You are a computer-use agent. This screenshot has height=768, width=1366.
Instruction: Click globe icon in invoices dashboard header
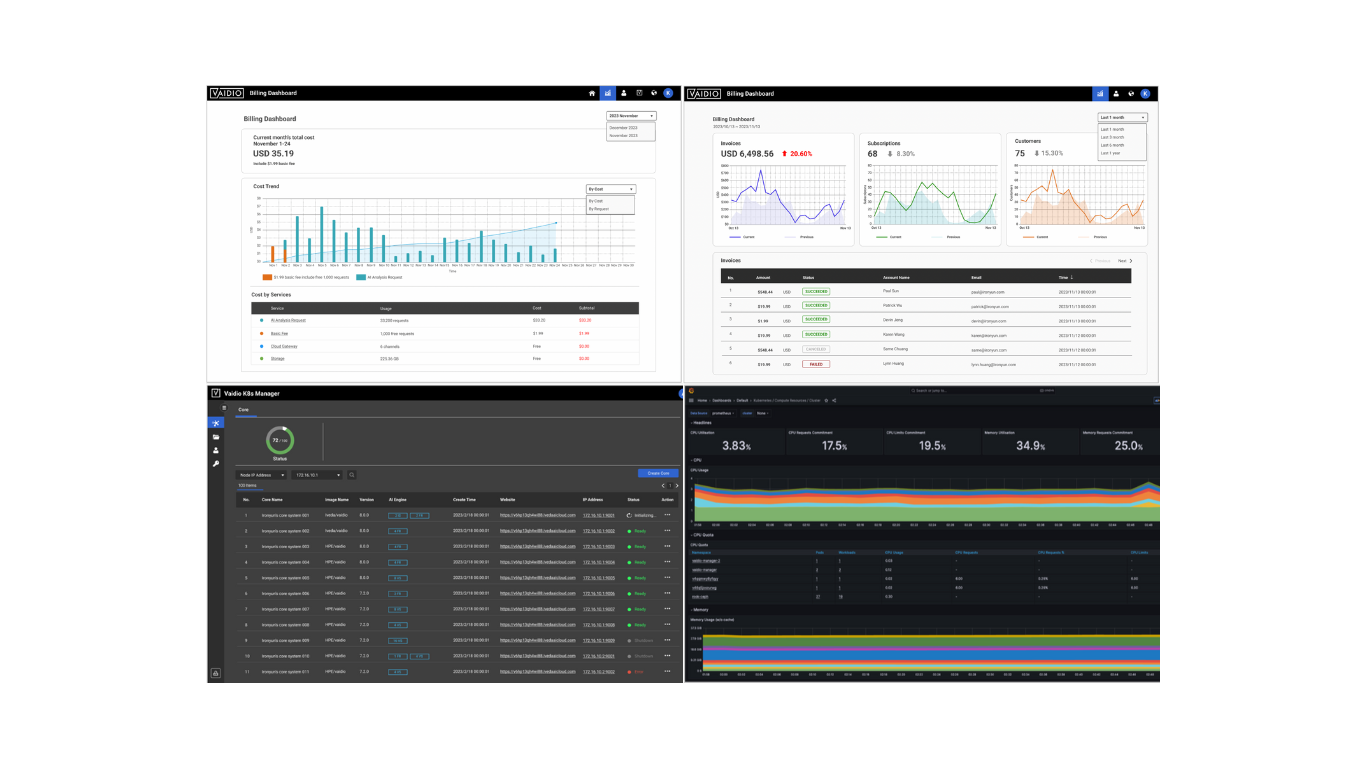(x=1130, y=93)
